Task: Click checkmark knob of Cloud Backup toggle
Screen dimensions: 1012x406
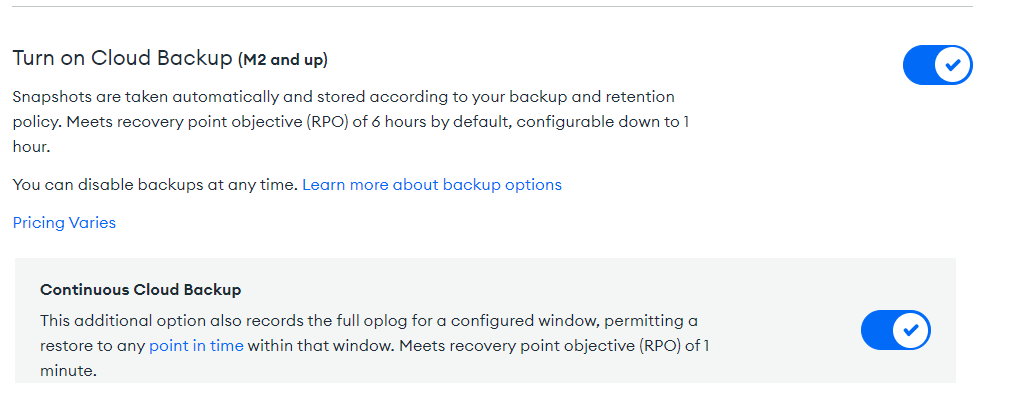Action: tap(953, 66)
